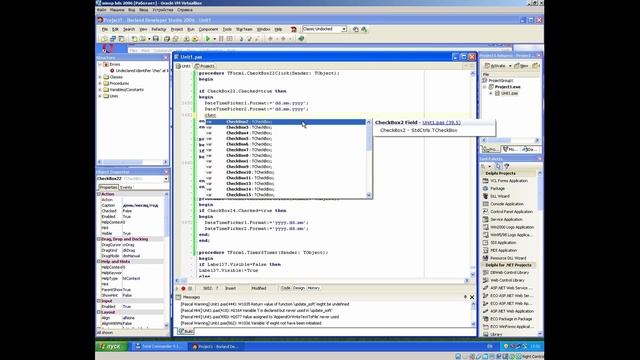Select VCL Forms Application in Tool Palette
This screenshot has height=360, width=640.
(x=509, y=181)
